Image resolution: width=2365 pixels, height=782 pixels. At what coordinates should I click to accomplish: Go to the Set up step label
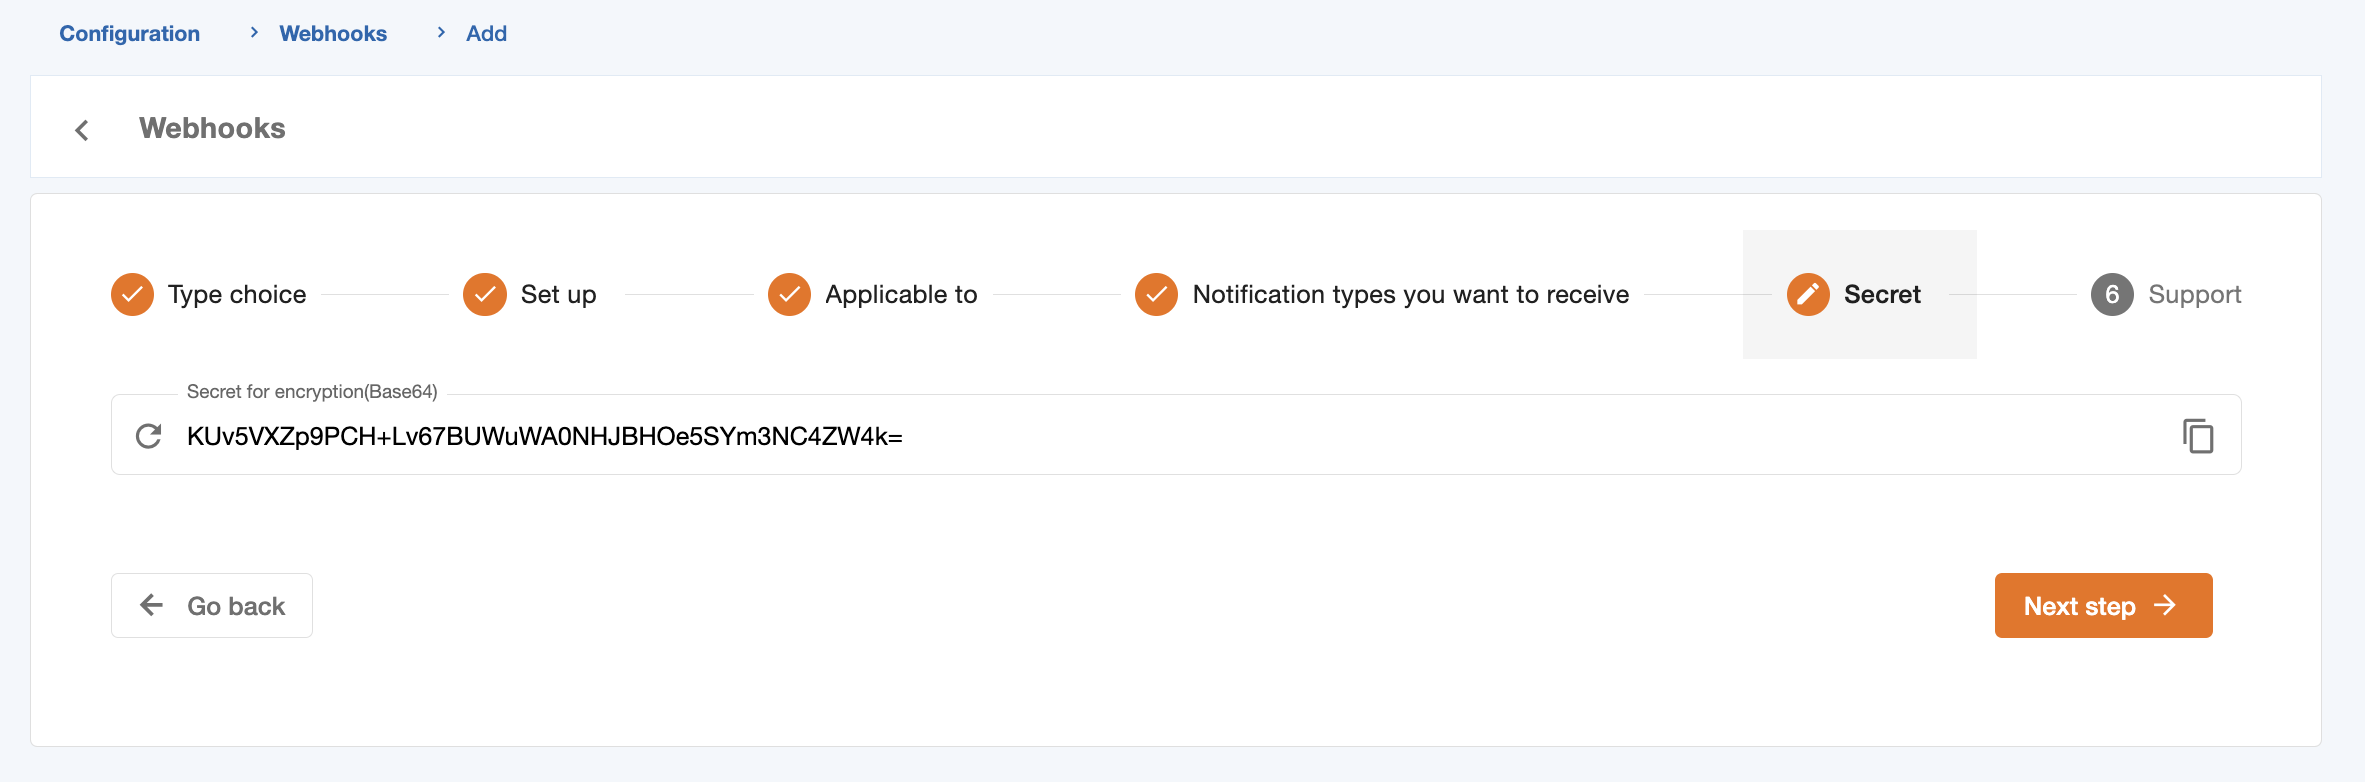coord(558,294)
